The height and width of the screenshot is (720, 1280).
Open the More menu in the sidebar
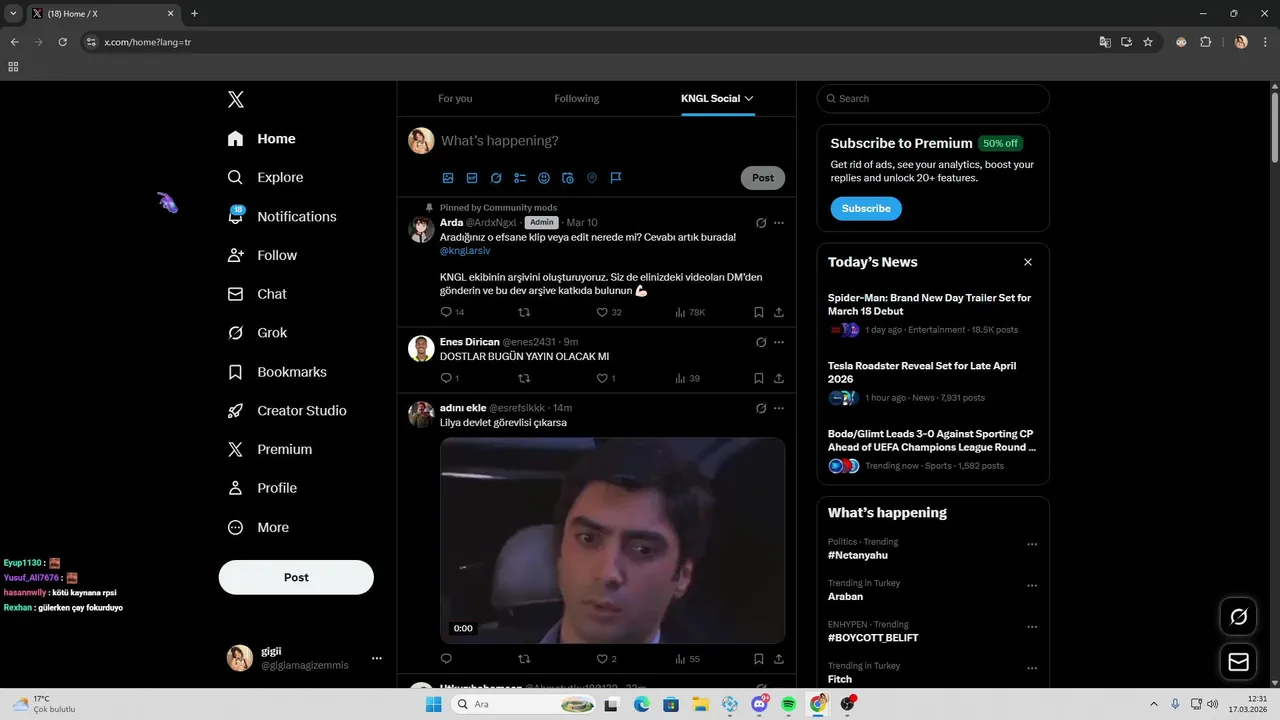258,527
